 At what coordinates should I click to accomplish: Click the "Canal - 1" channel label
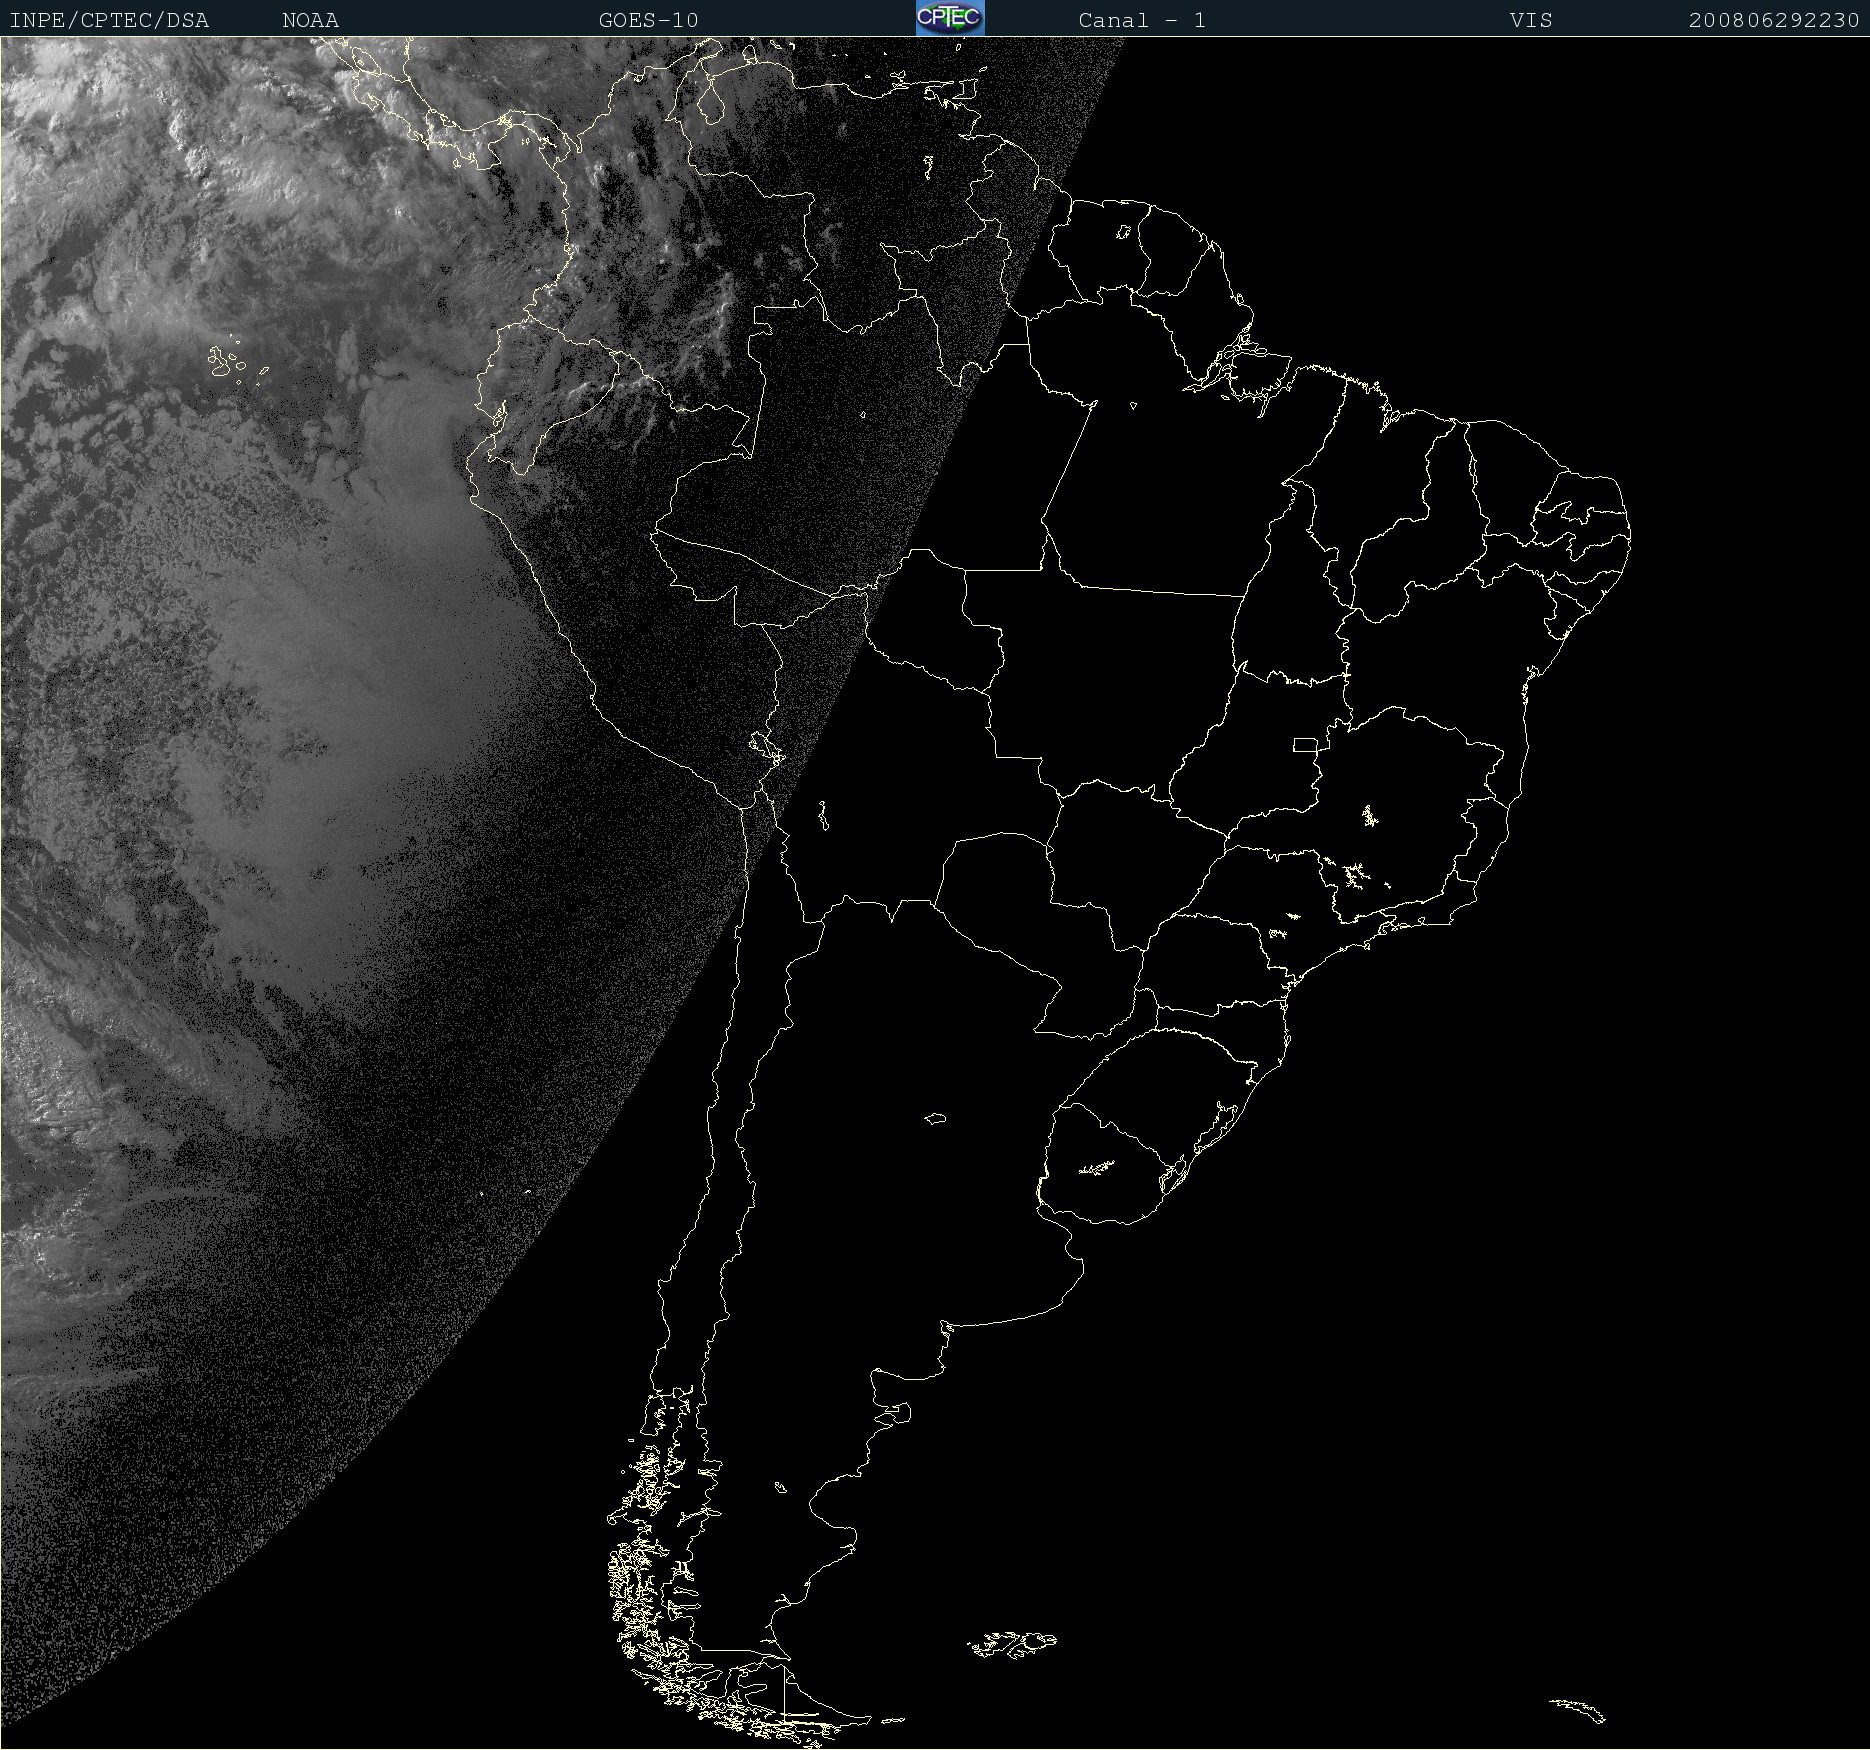point(1142,20)
